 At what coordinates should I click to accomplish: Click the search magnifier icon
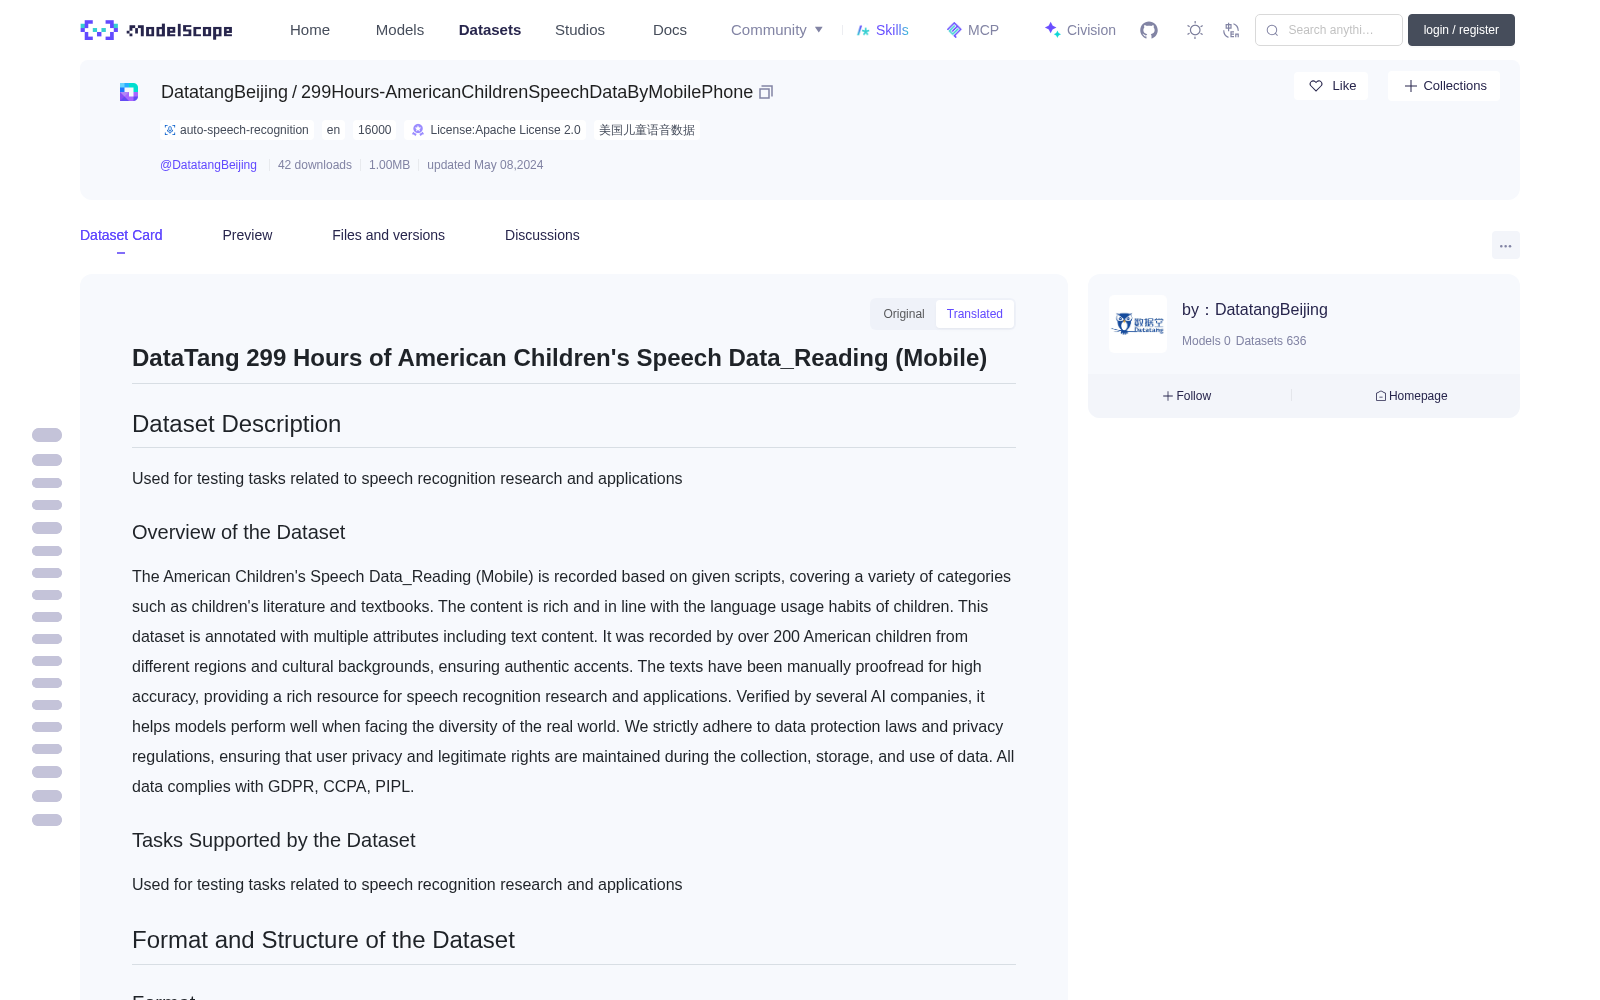coord(1273,30)
